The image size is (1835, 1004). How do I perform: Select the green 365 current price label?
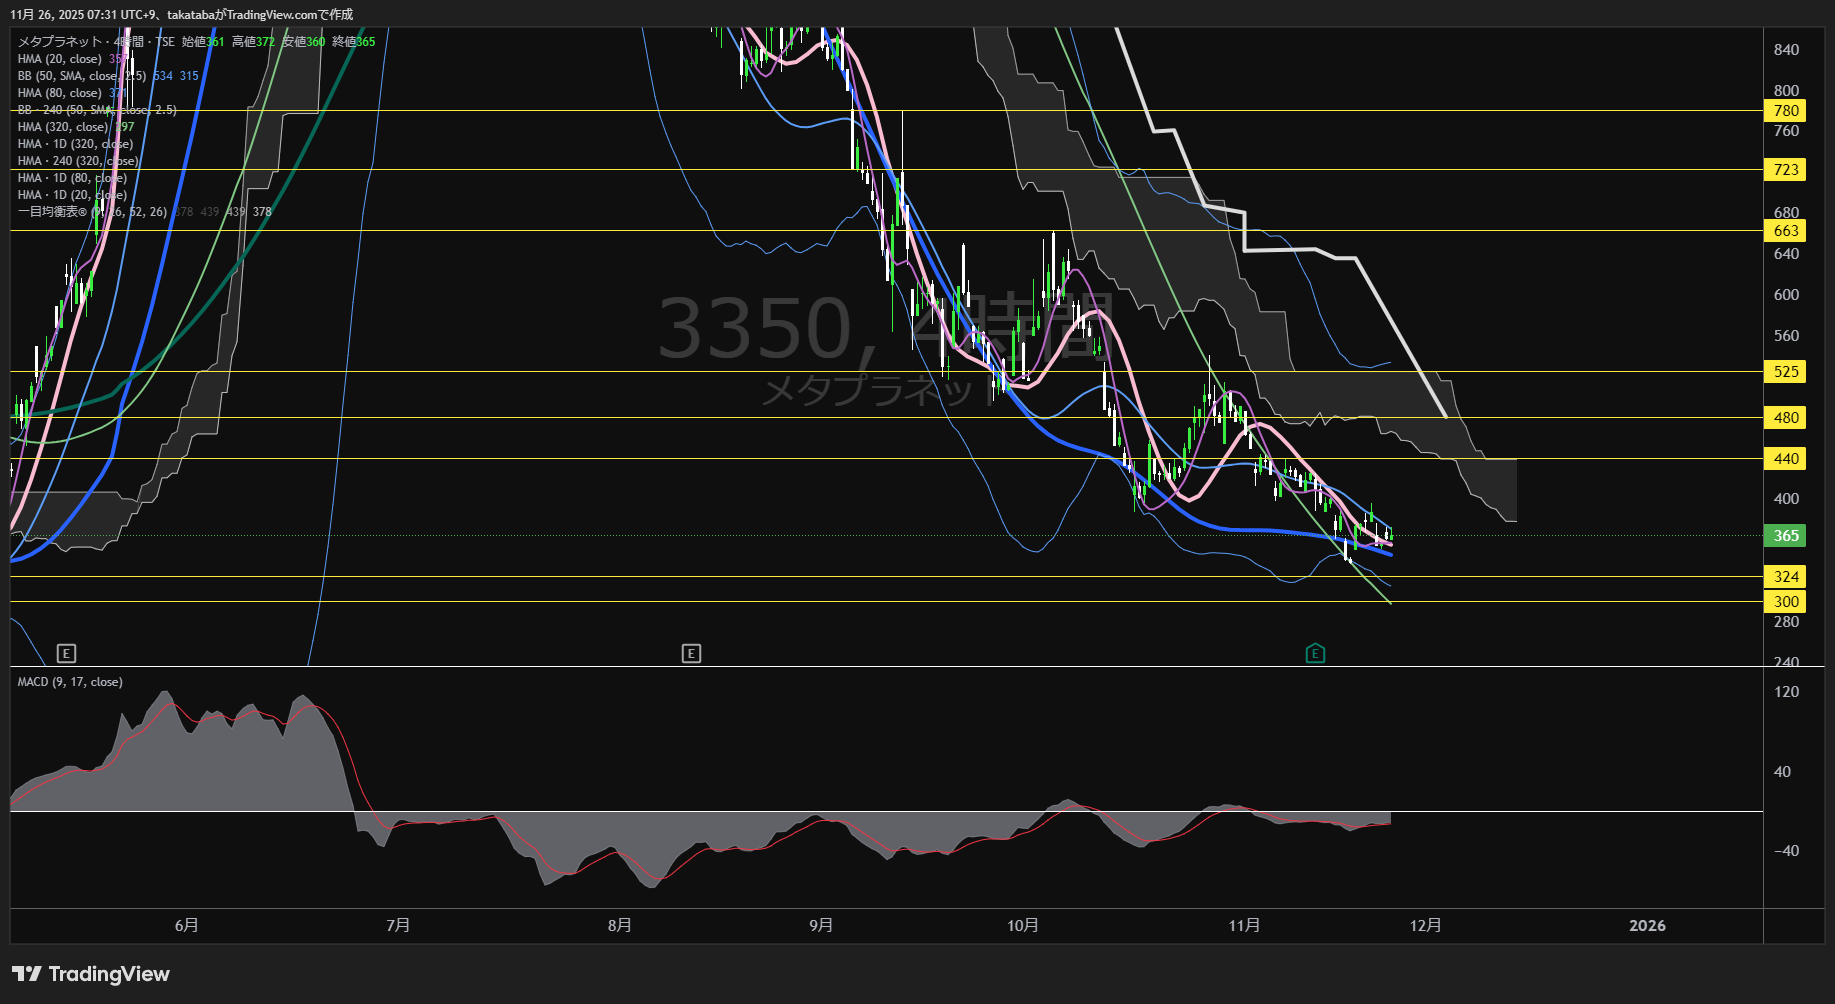pos(1786,536)
